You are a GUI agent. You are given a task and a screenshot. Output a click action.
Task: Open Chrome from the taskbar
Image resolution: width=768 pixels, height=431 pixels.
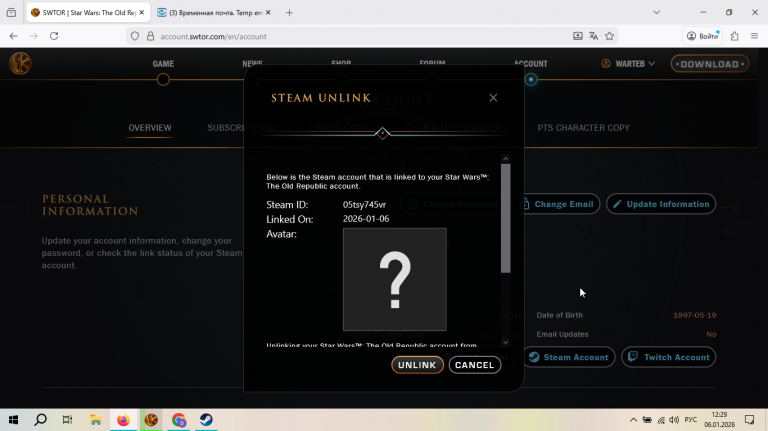pos(179,420)
